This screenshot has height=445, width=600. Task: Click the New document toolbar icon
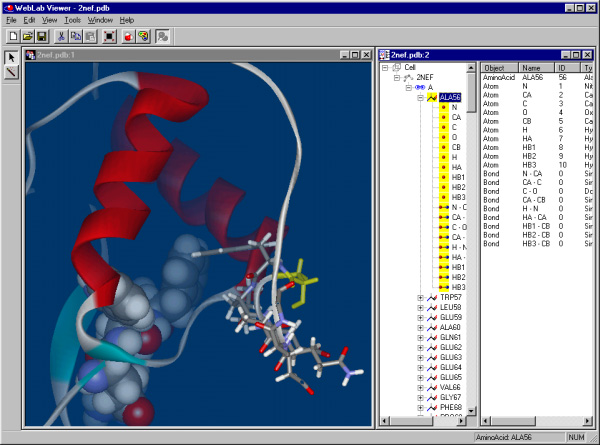tap(13, 36)
